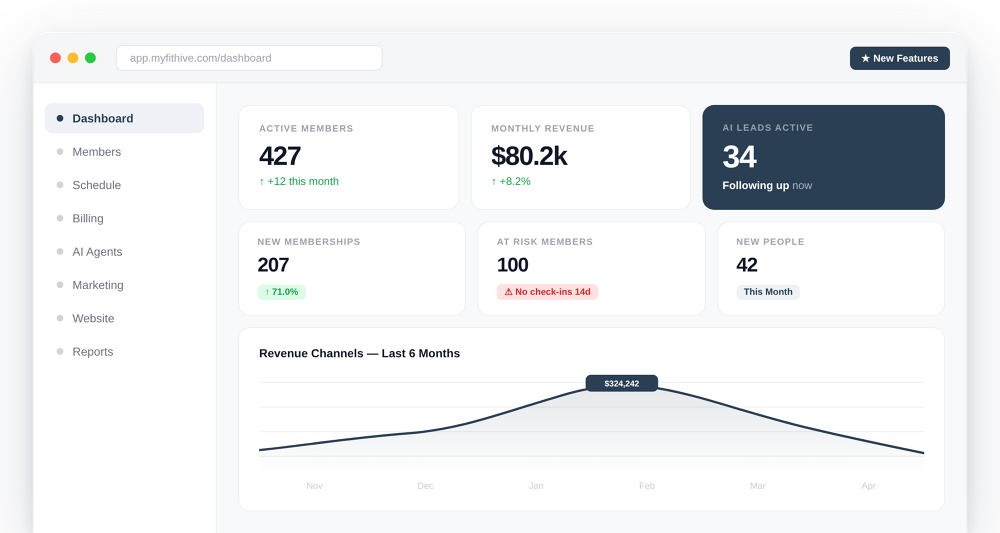The height and width of the screenshot is (533, 1000).
Task: Select the Feb label on chart axis
Action: (x=647, y=486)
